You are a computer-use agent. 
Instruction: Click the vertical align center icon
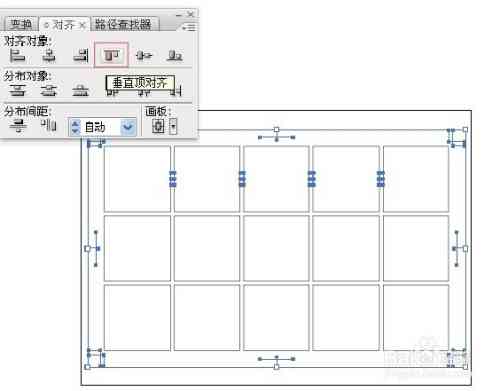tap(144, 55)
